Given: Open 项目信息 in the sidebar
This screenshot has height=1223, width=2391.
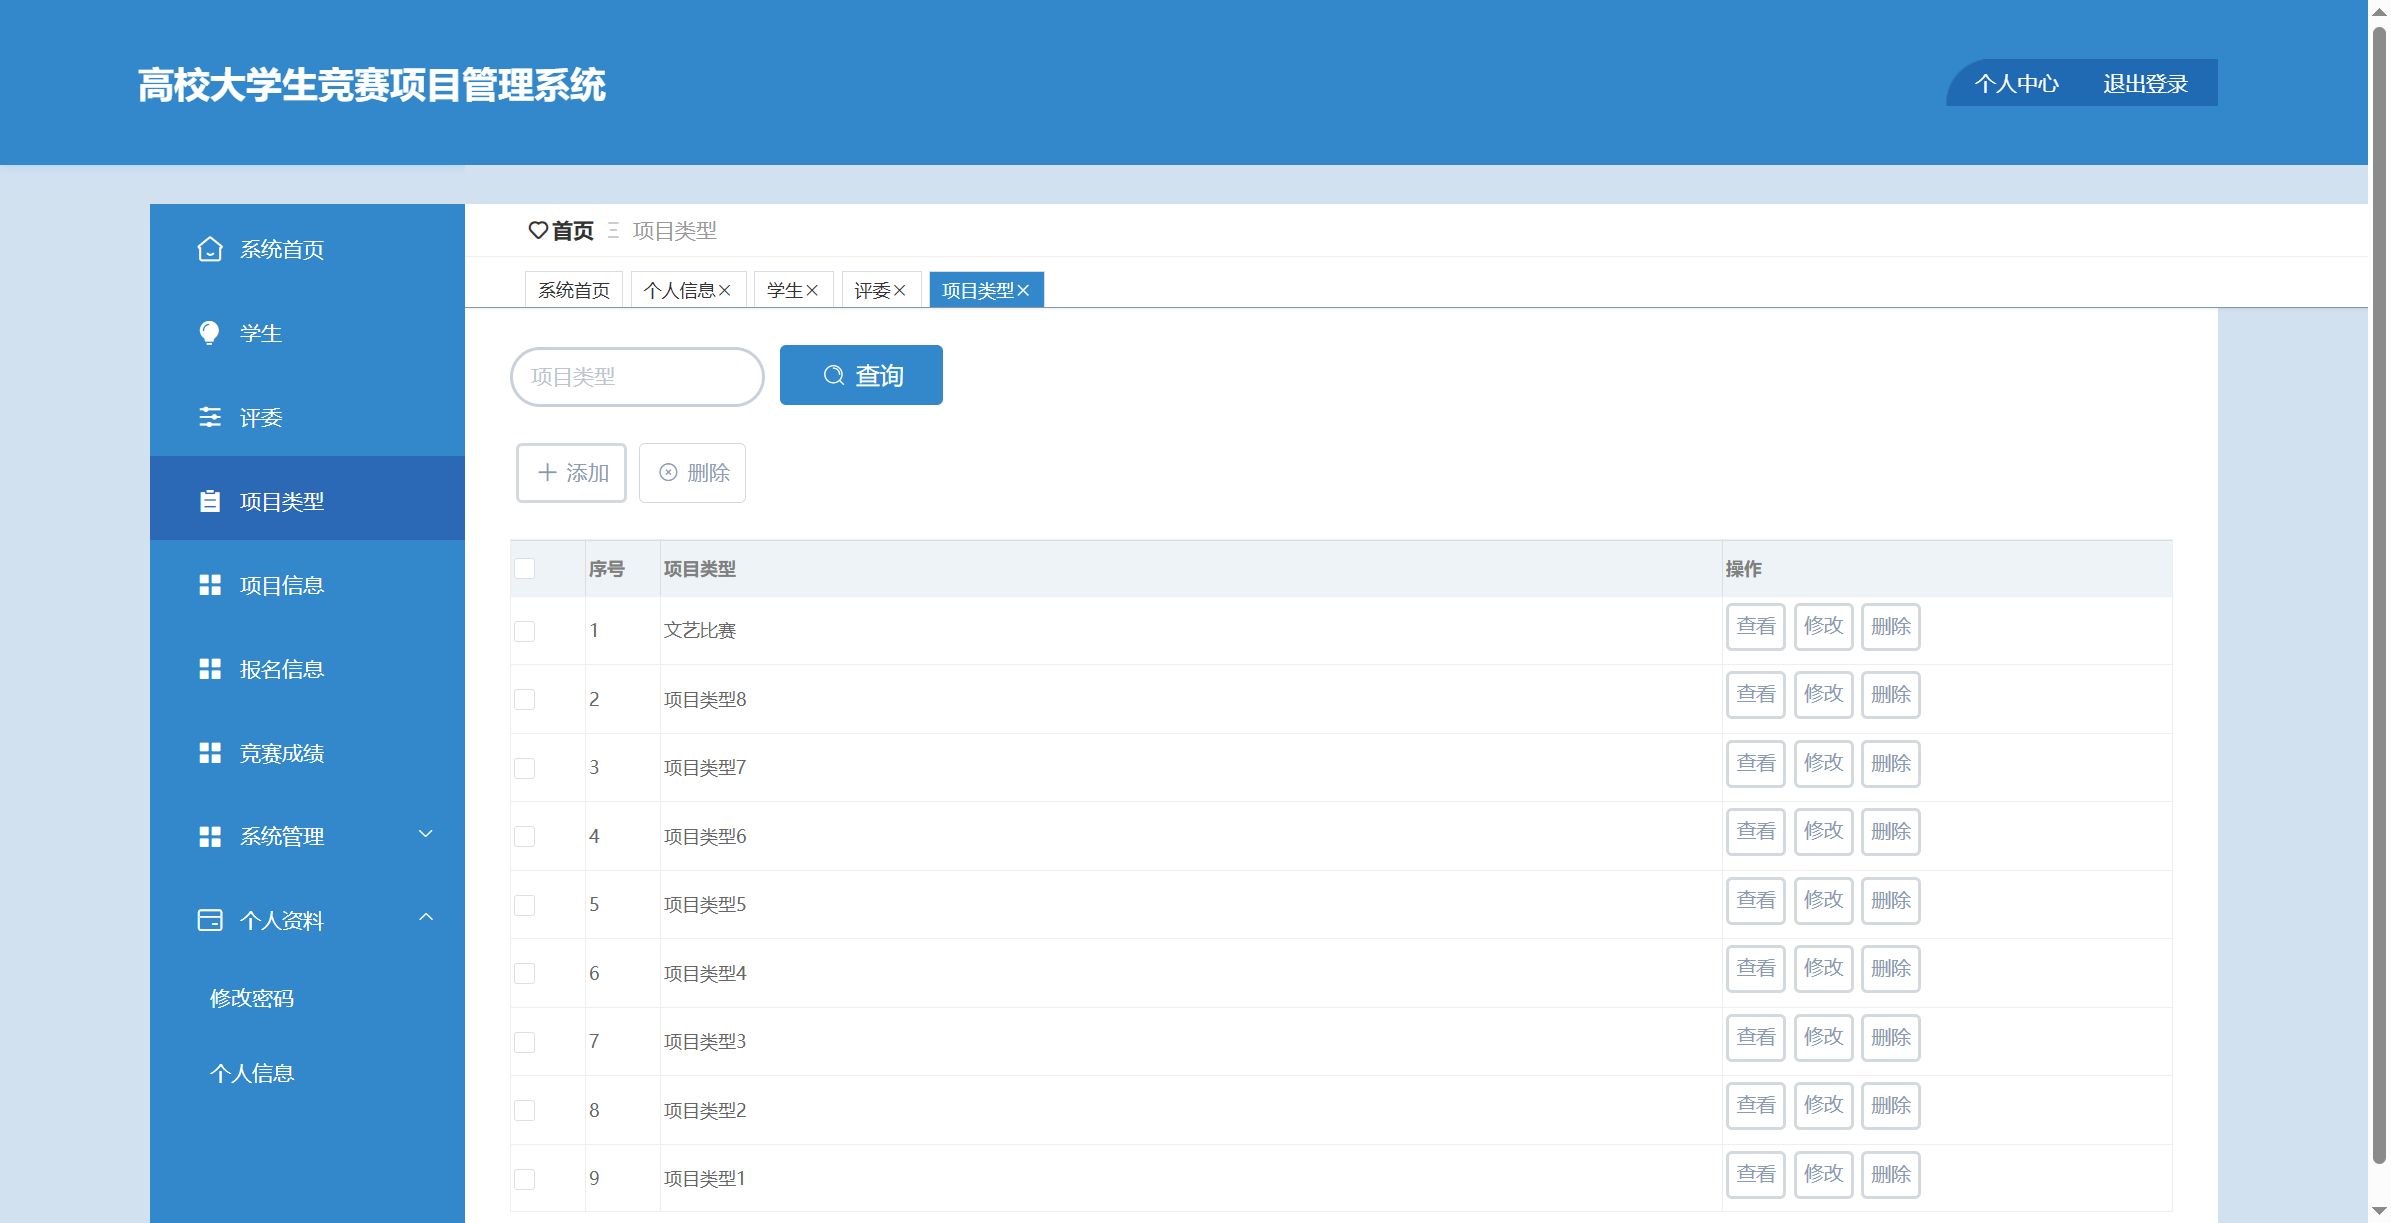Looking at the screenshot, I should click(x=307, y=585).
